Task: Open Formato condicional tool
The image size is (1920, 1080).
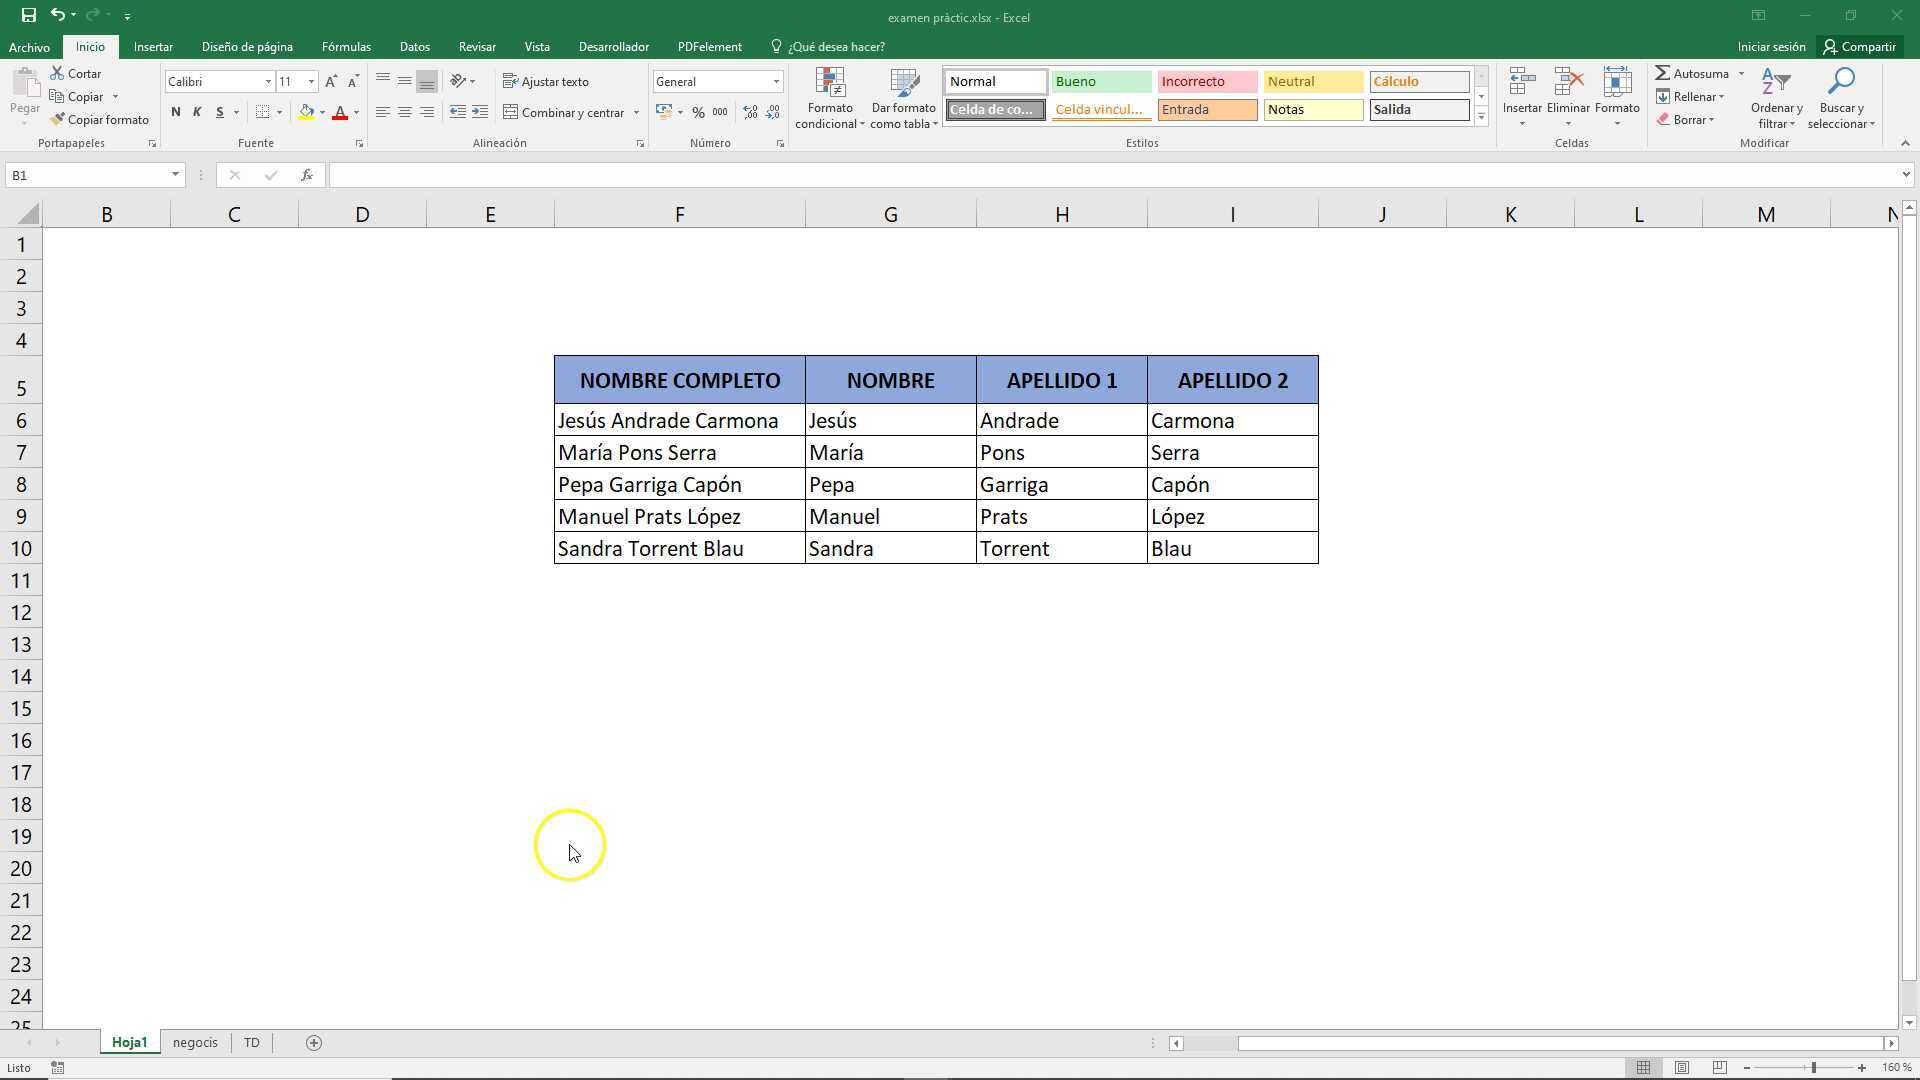Action: click(829, 97)
